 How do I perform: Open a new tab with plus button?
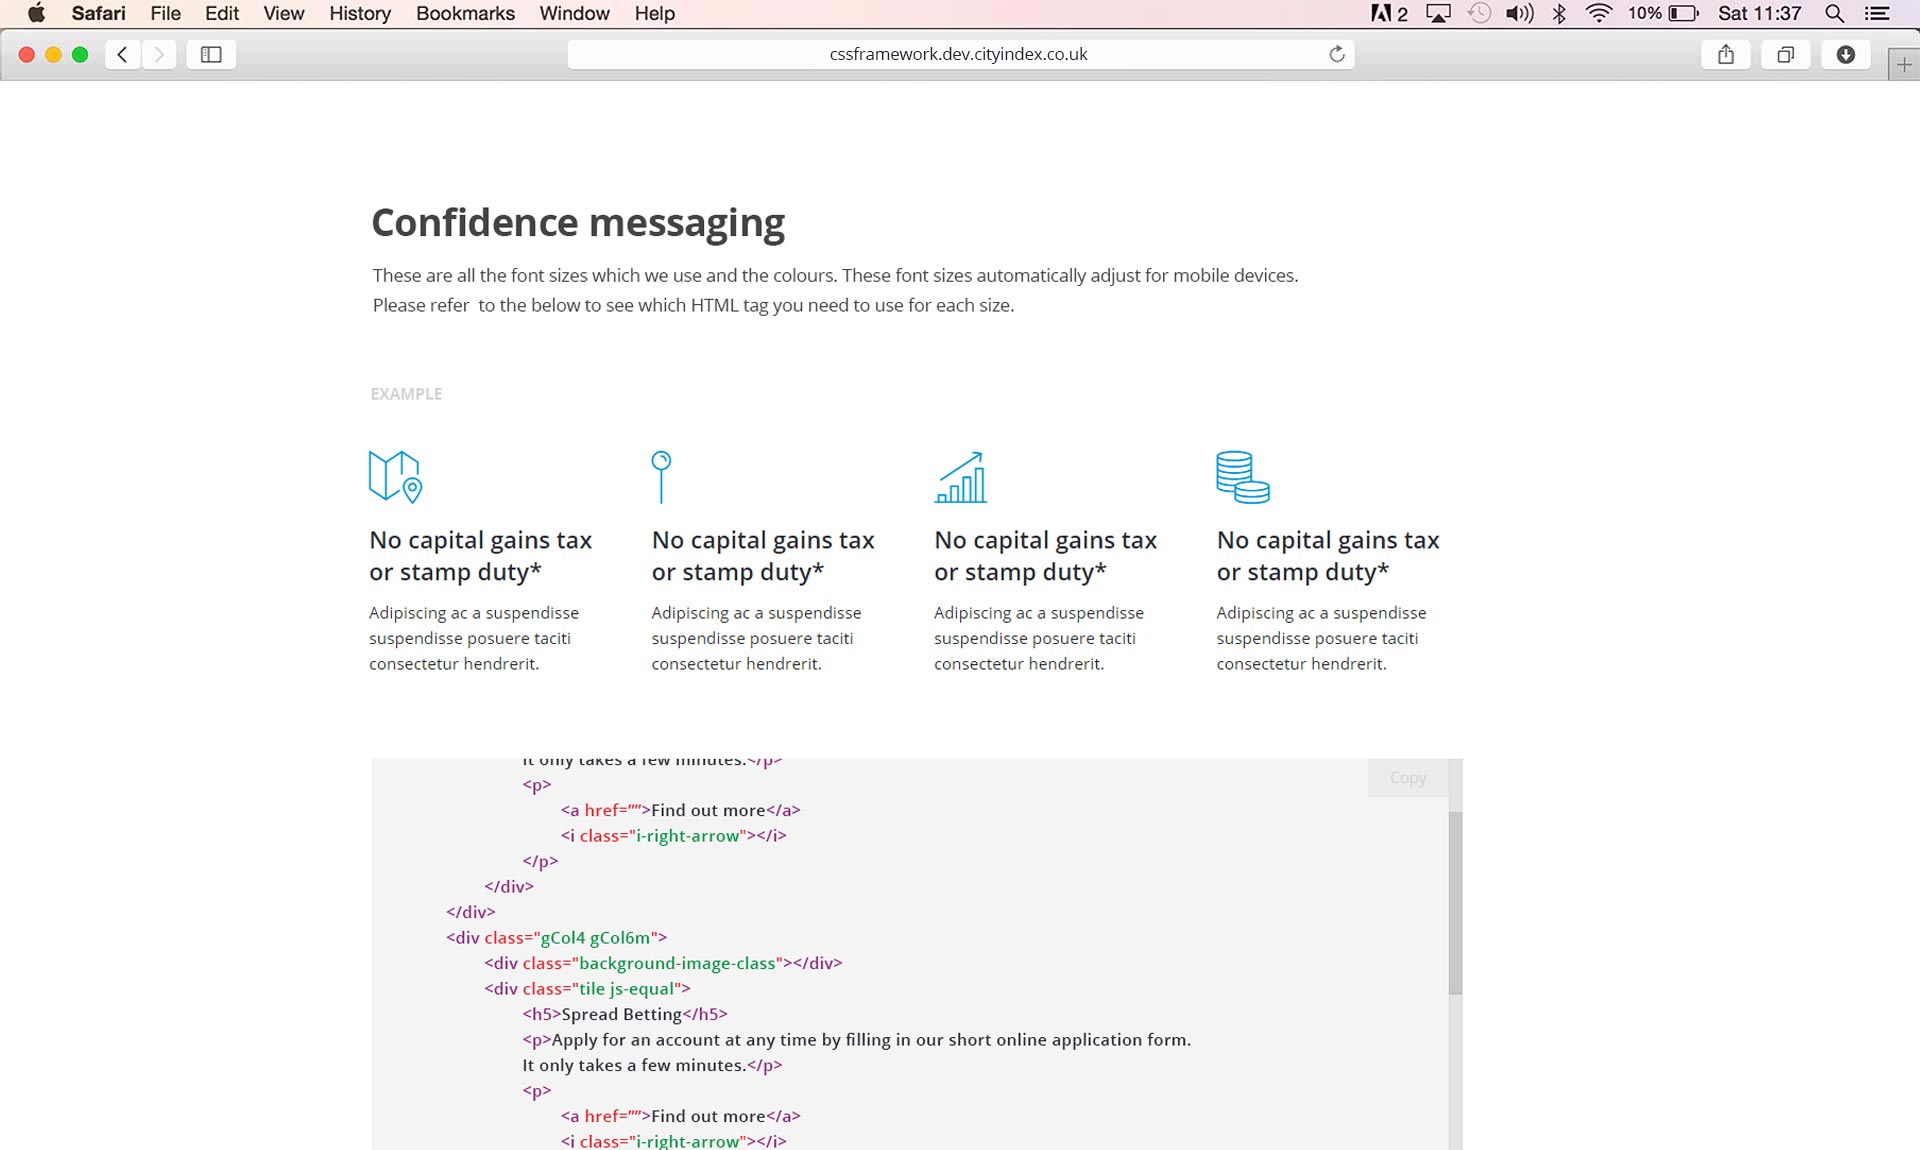coord(1904,65)
